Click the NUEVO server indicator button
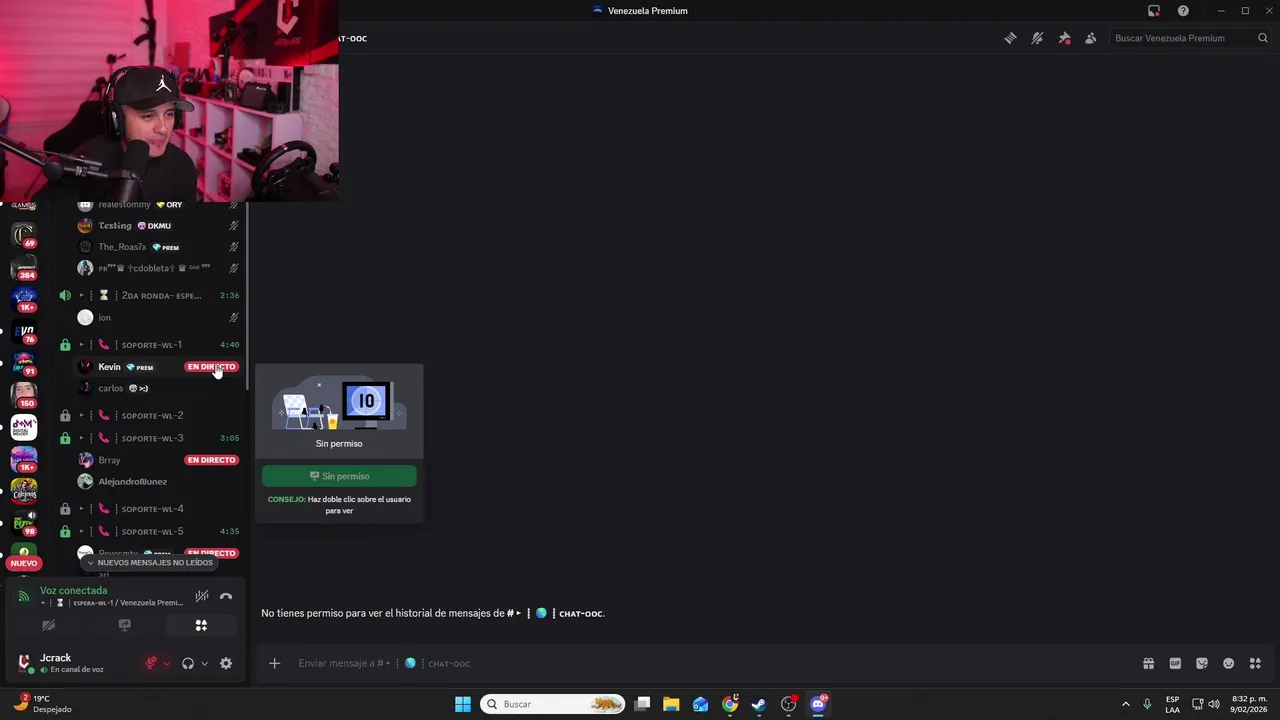1280x720 pixels. (x=24, y=563)
